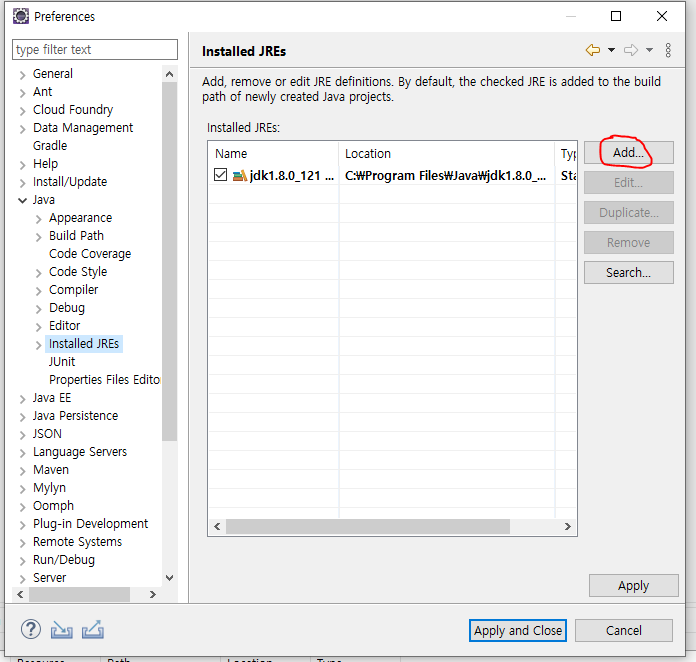Toggle the jdk1.8.0_121 checkbox
This screenshot has height=662, width=696.
pyautogui.click(x=221, y=175)
